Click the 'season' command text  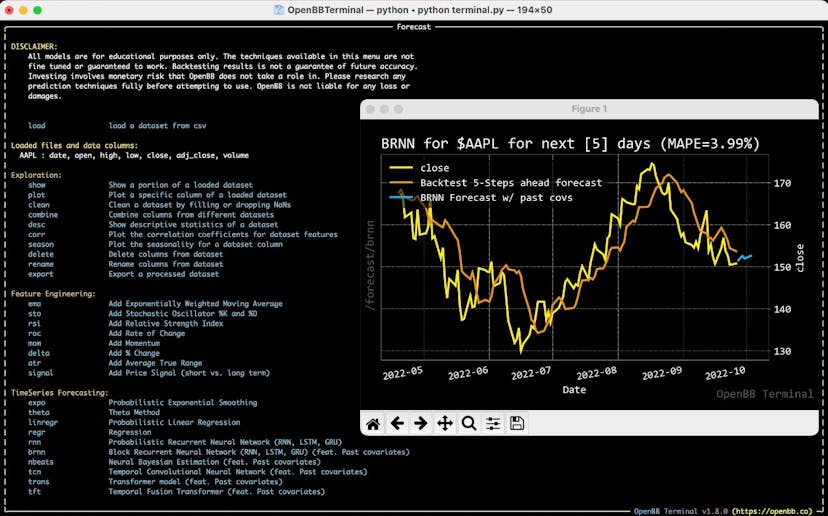click(41, 245)
